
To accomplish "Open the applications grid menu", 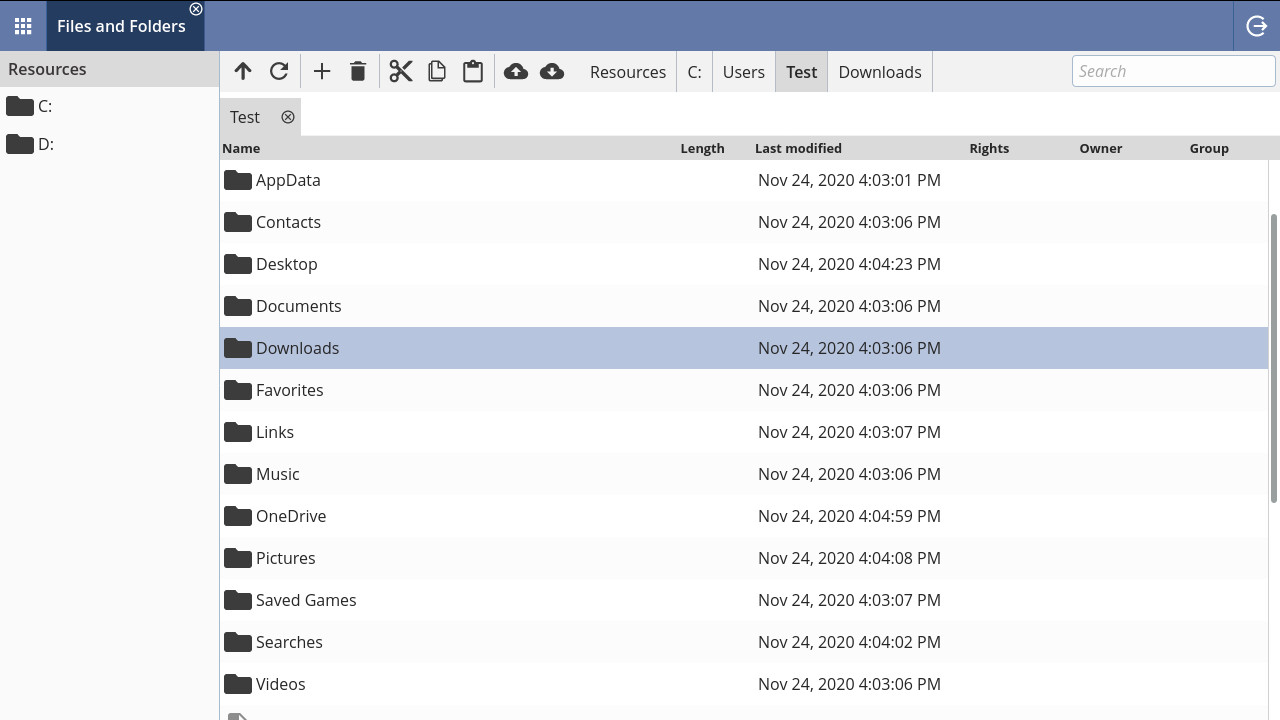I will (23, 26).
